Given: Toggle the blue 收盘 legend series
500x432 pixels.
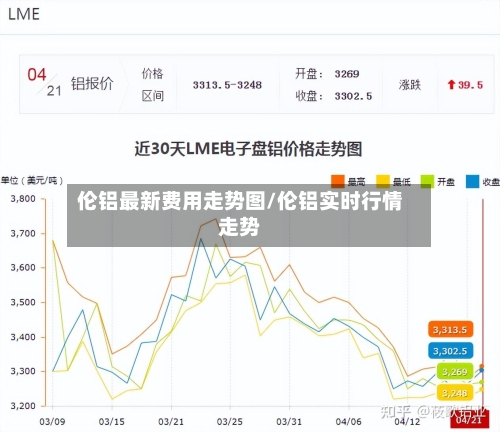Looking at the screenshot, I should tap(483, 182).
